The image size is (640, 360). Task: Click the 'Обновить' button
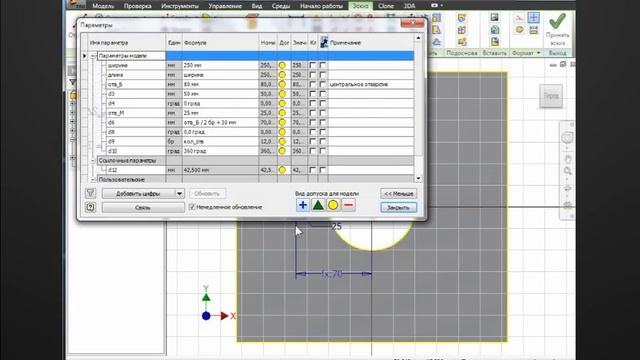tap(207, 193)
